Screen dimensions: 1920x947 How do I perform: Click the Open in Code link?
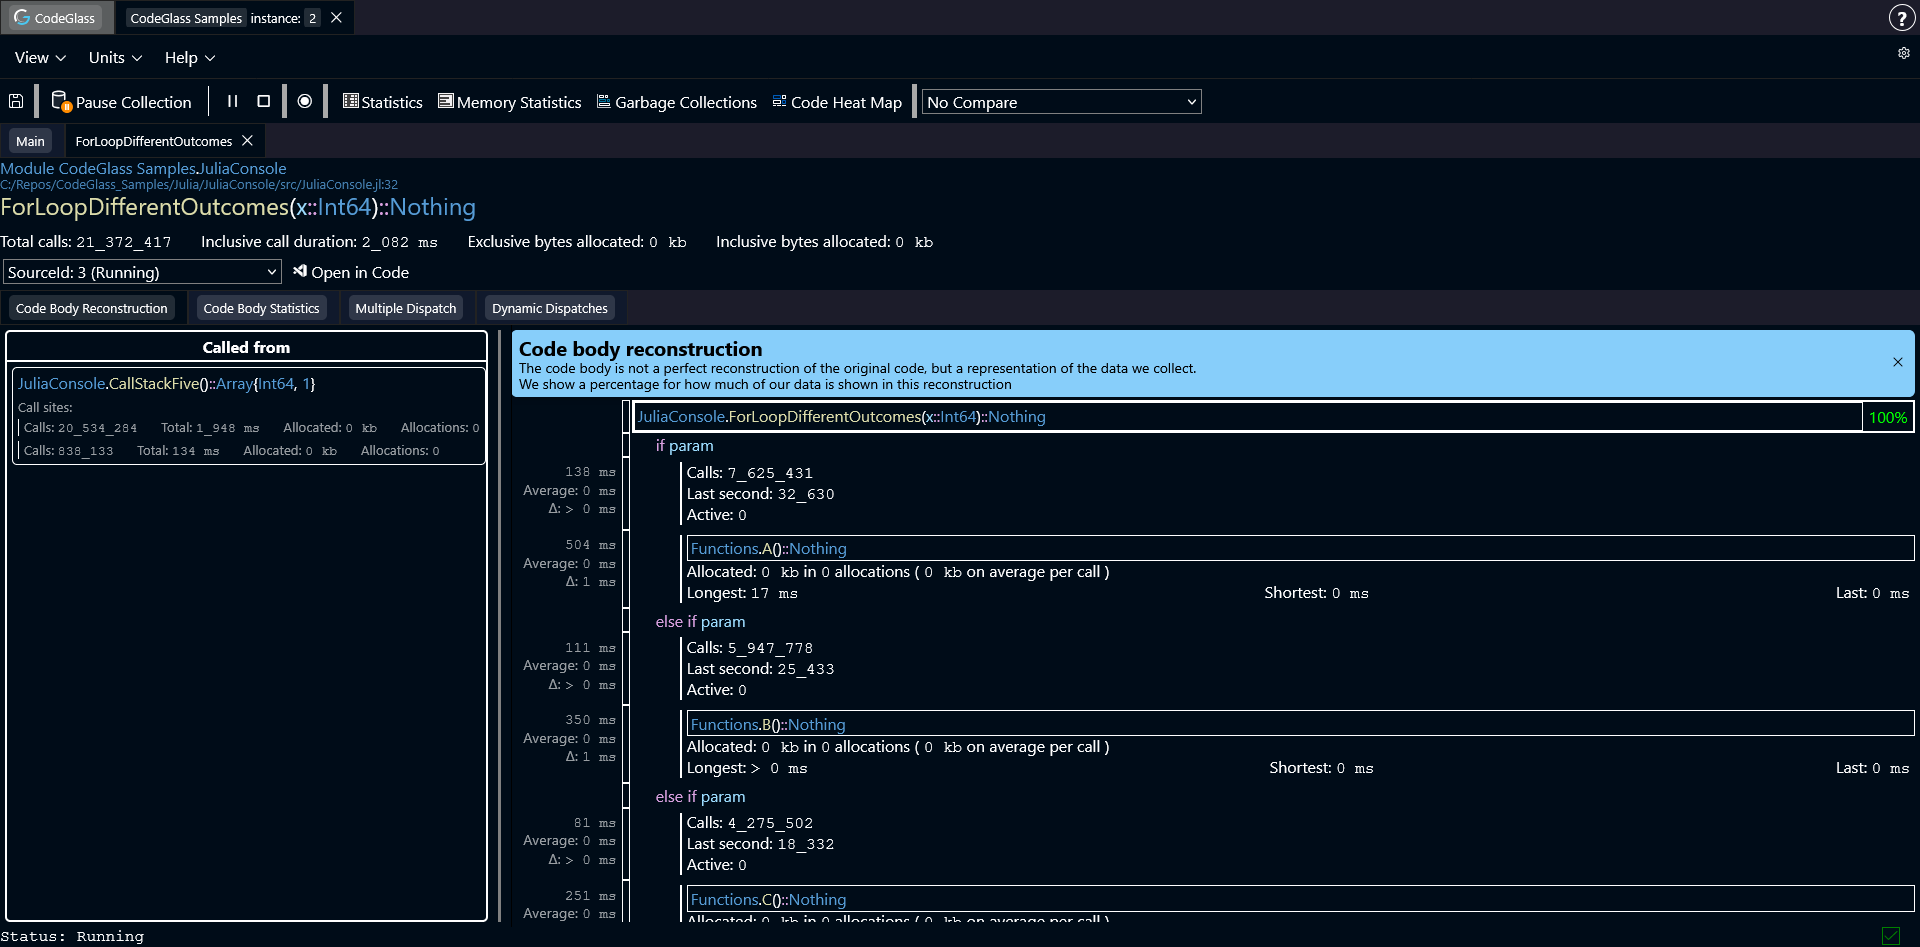click(x=351, y=272)
